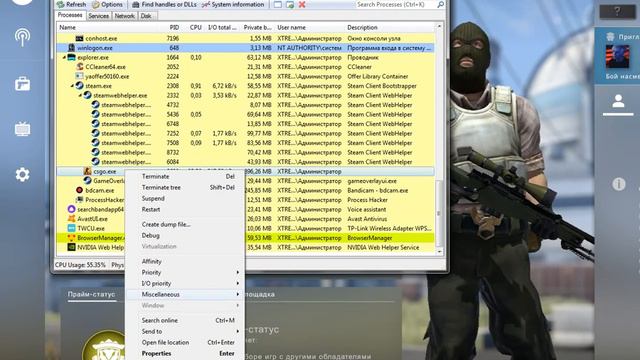Click the info circle icon in CS:GO
The image size is (640, 360).
coord(619,184)
